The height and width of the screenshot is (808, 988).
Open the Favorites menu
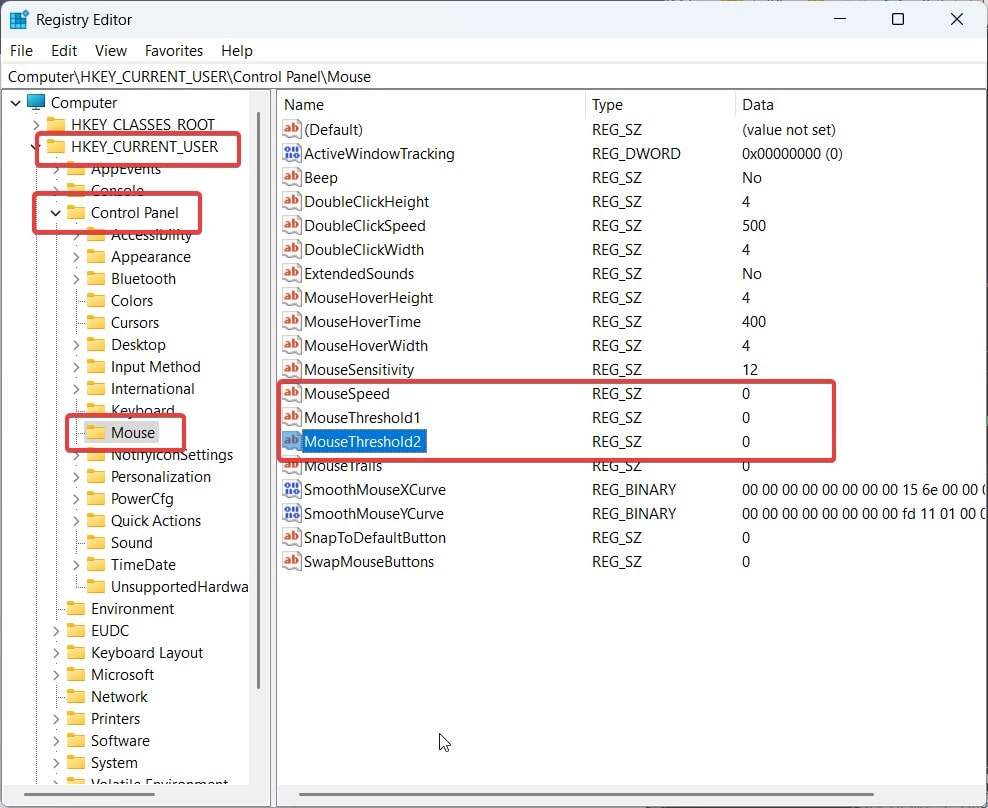(x=173, y=50)
